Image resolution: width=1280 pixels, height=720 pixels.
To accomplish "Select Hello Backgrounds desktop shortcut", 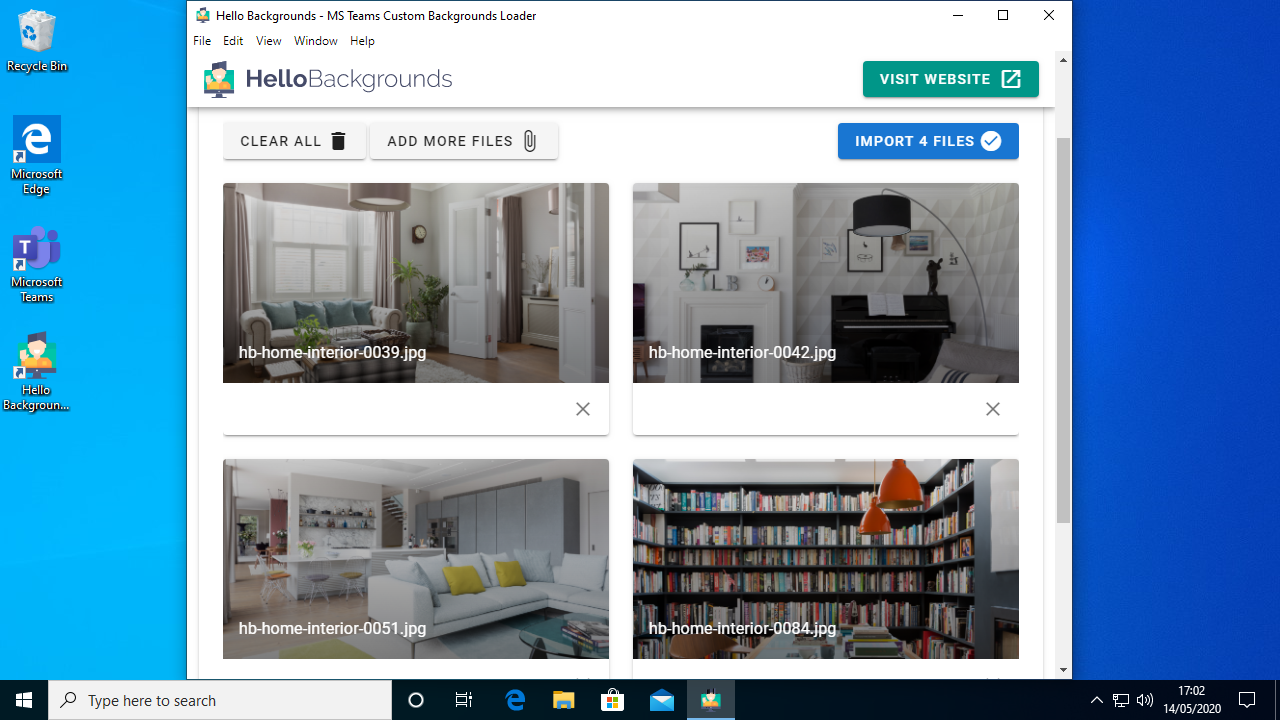I will pos(37,372).
